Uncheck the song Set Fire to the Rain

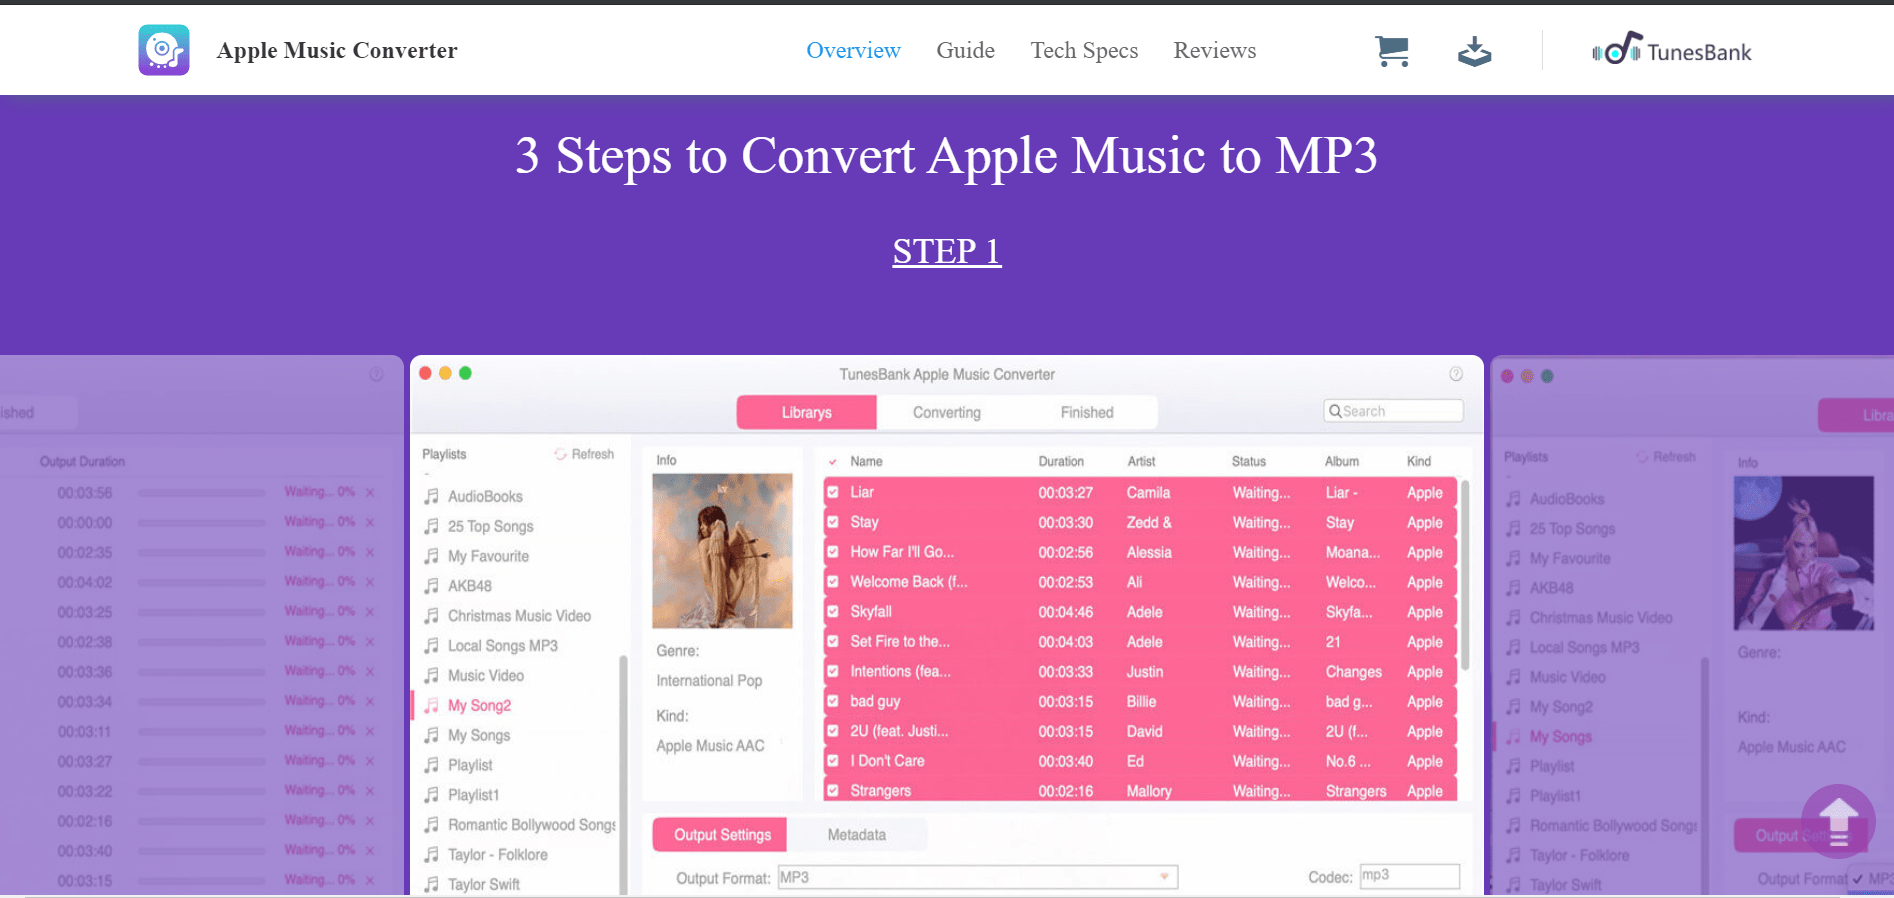pyautogui.click(x=833, y=642)
